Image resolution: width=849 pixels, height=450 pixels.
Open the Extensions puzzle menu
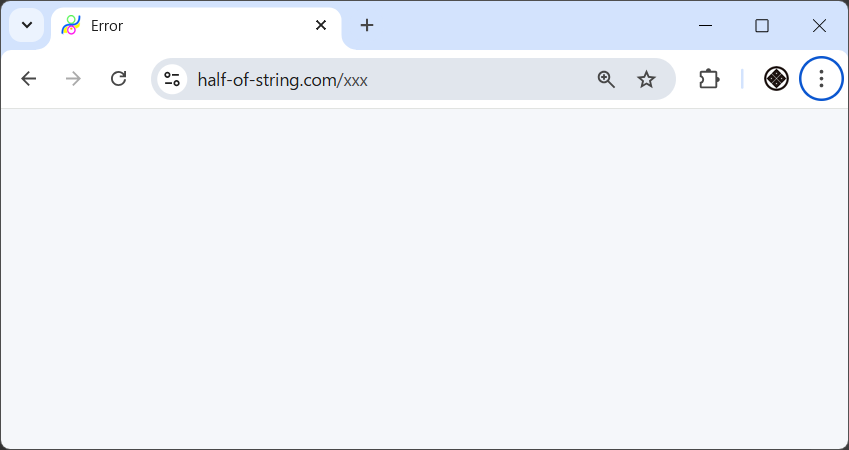tap(709, 79)
